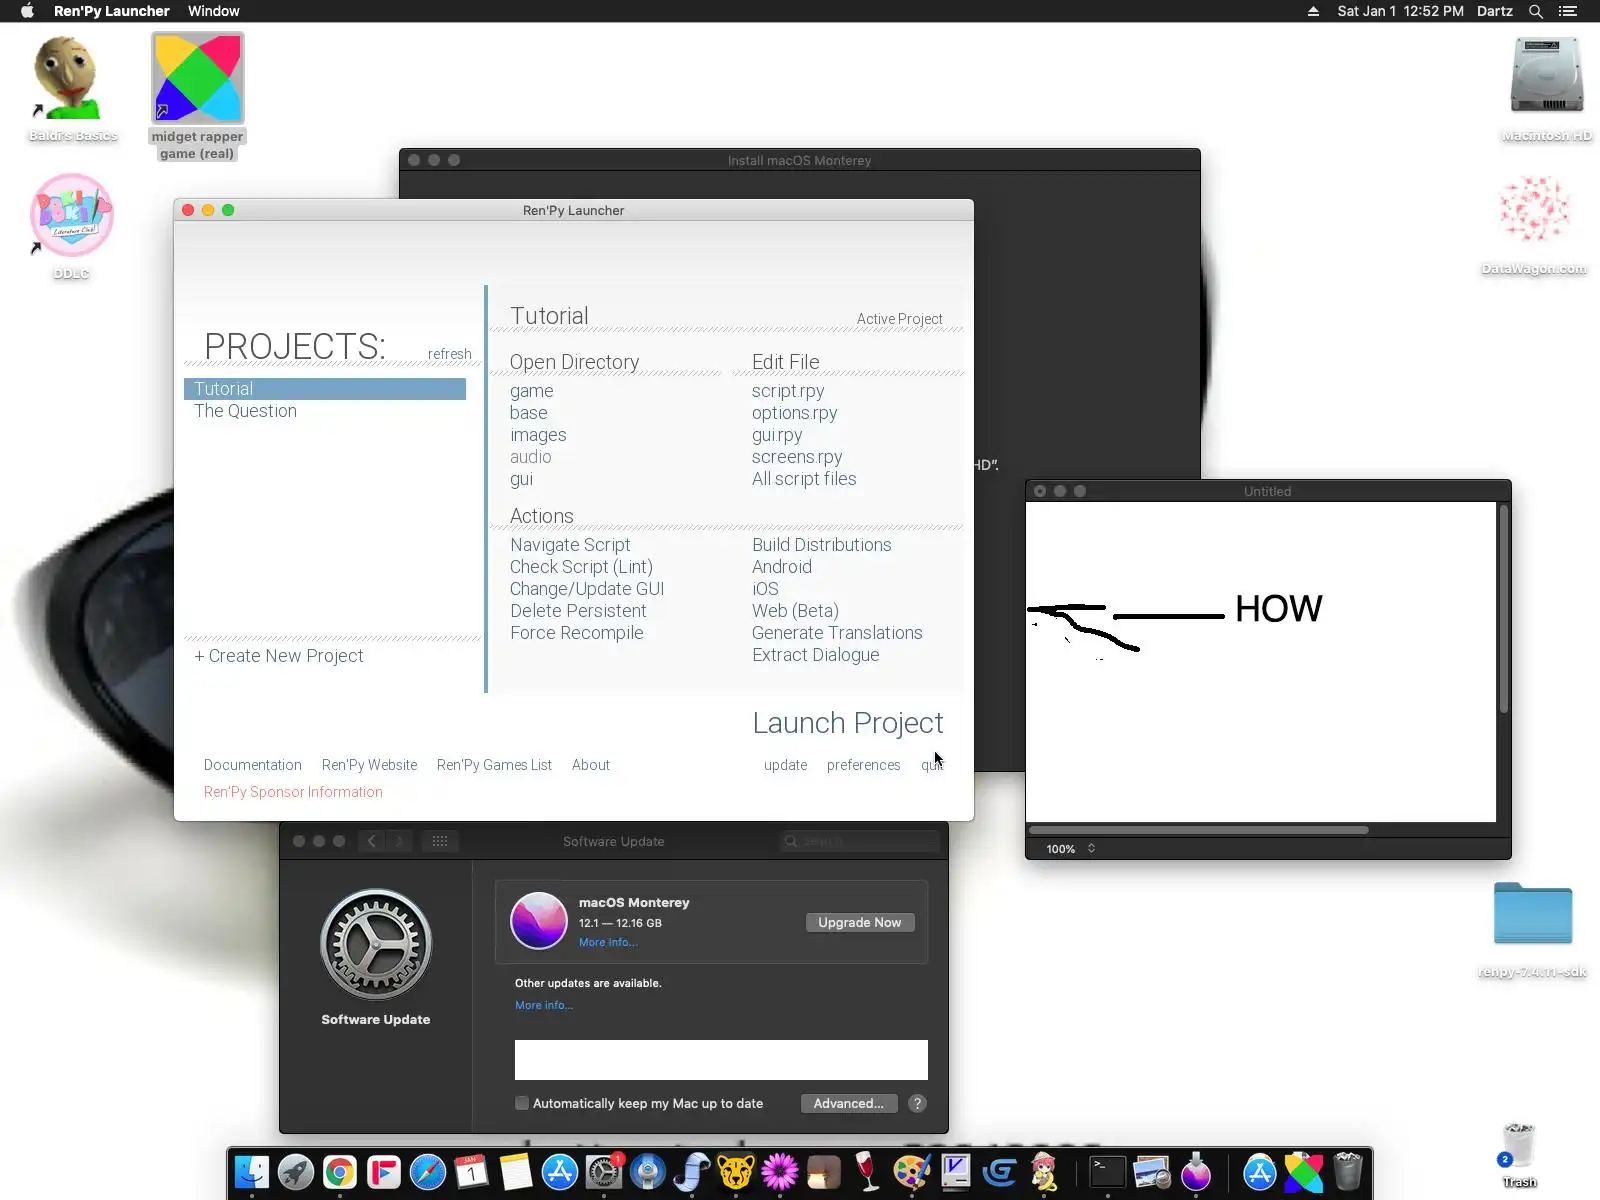The width and height of the screenshot is (1600, 1200).
Task: Click Build Distributions
Action: [x=822, y=545]
